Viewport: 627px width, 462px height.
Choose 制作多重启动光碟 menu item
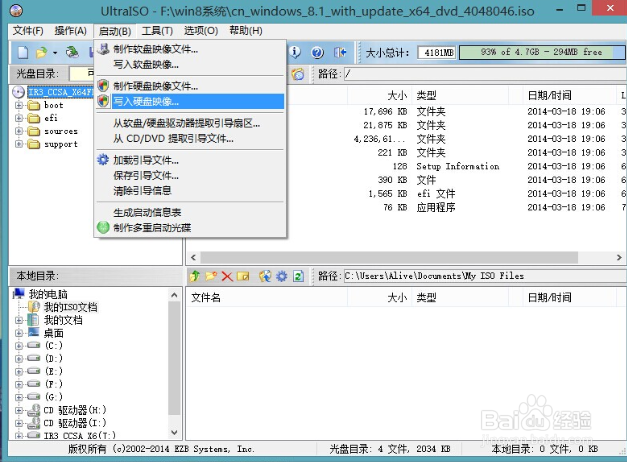(190, 228)
